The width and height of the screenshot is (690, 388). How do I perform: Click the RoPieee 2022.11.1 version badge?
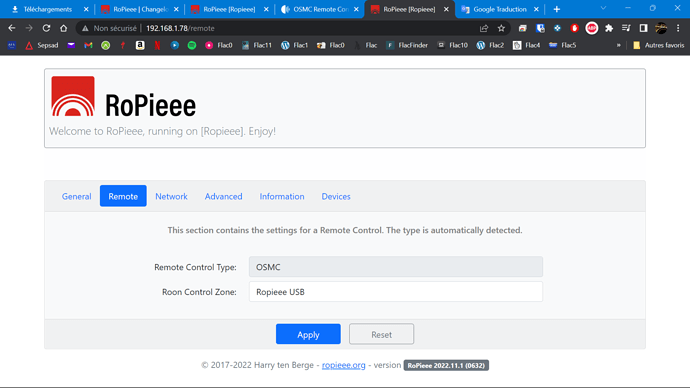tap(446, 366)
